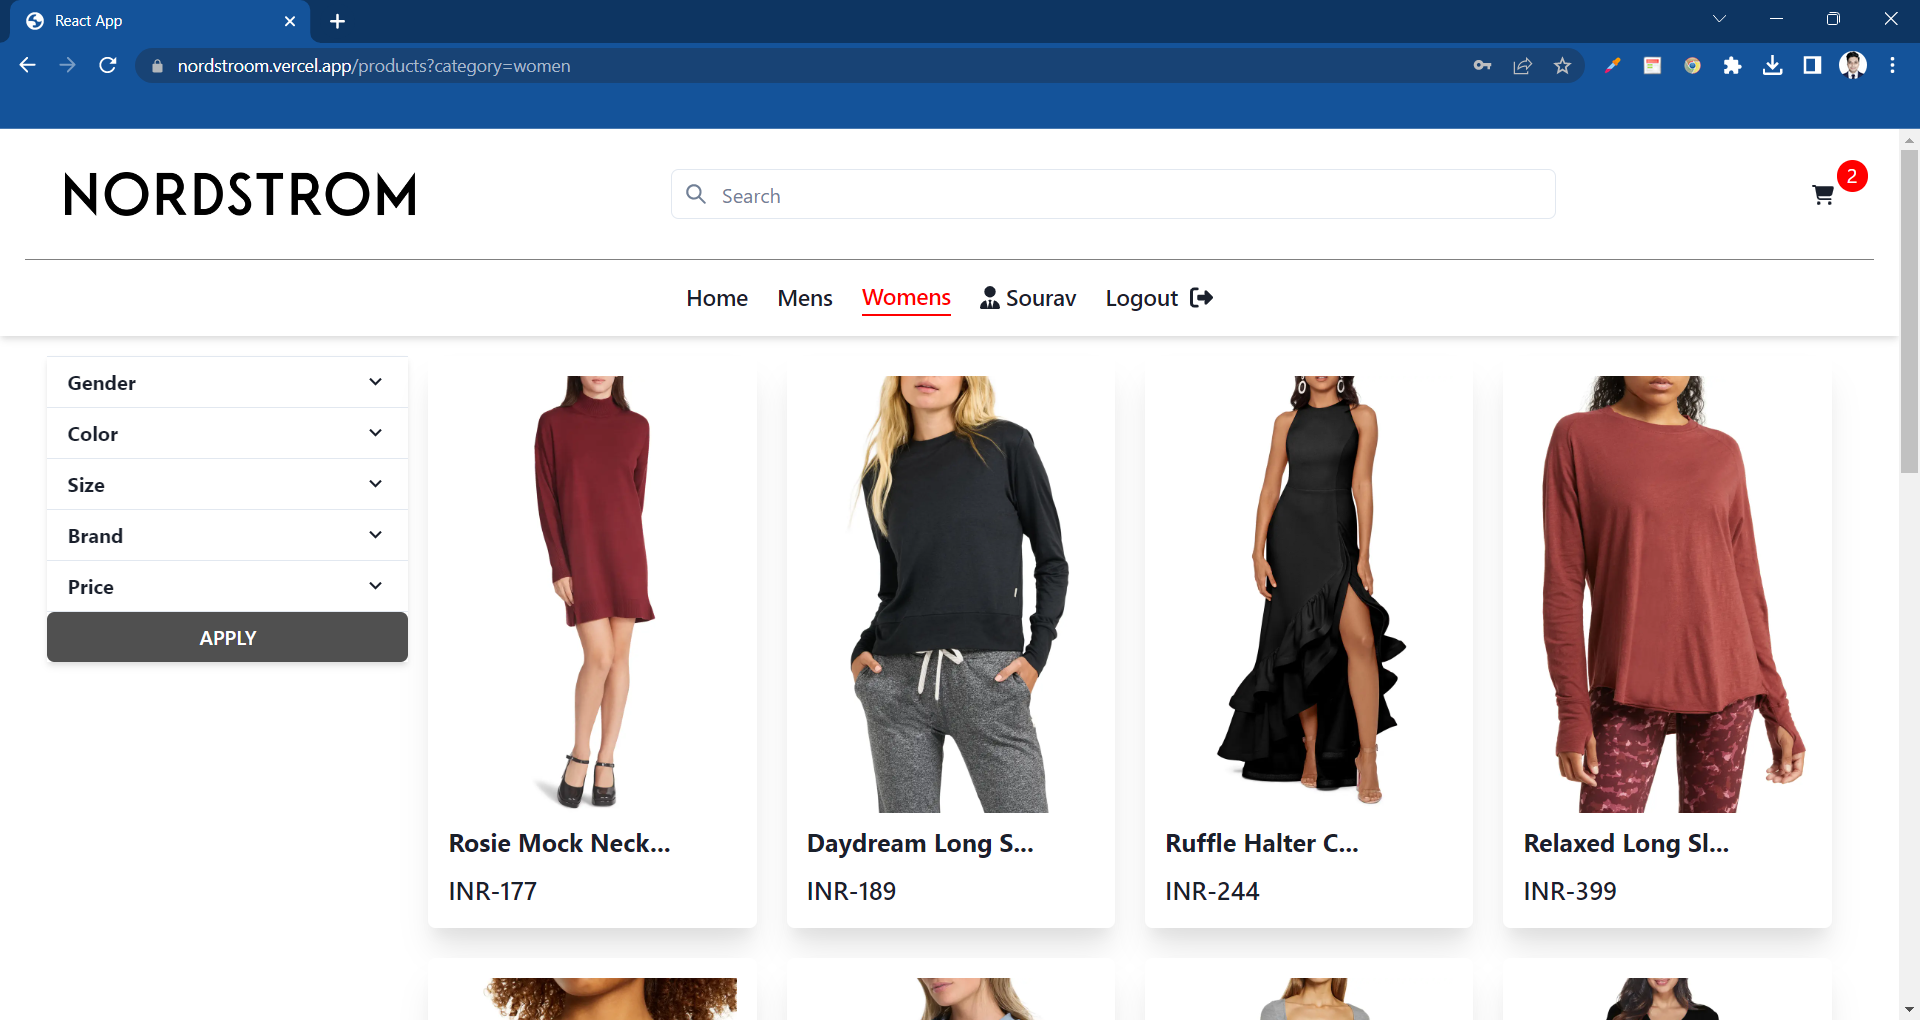
Task: Click the Logout link
Action: 1142,298
